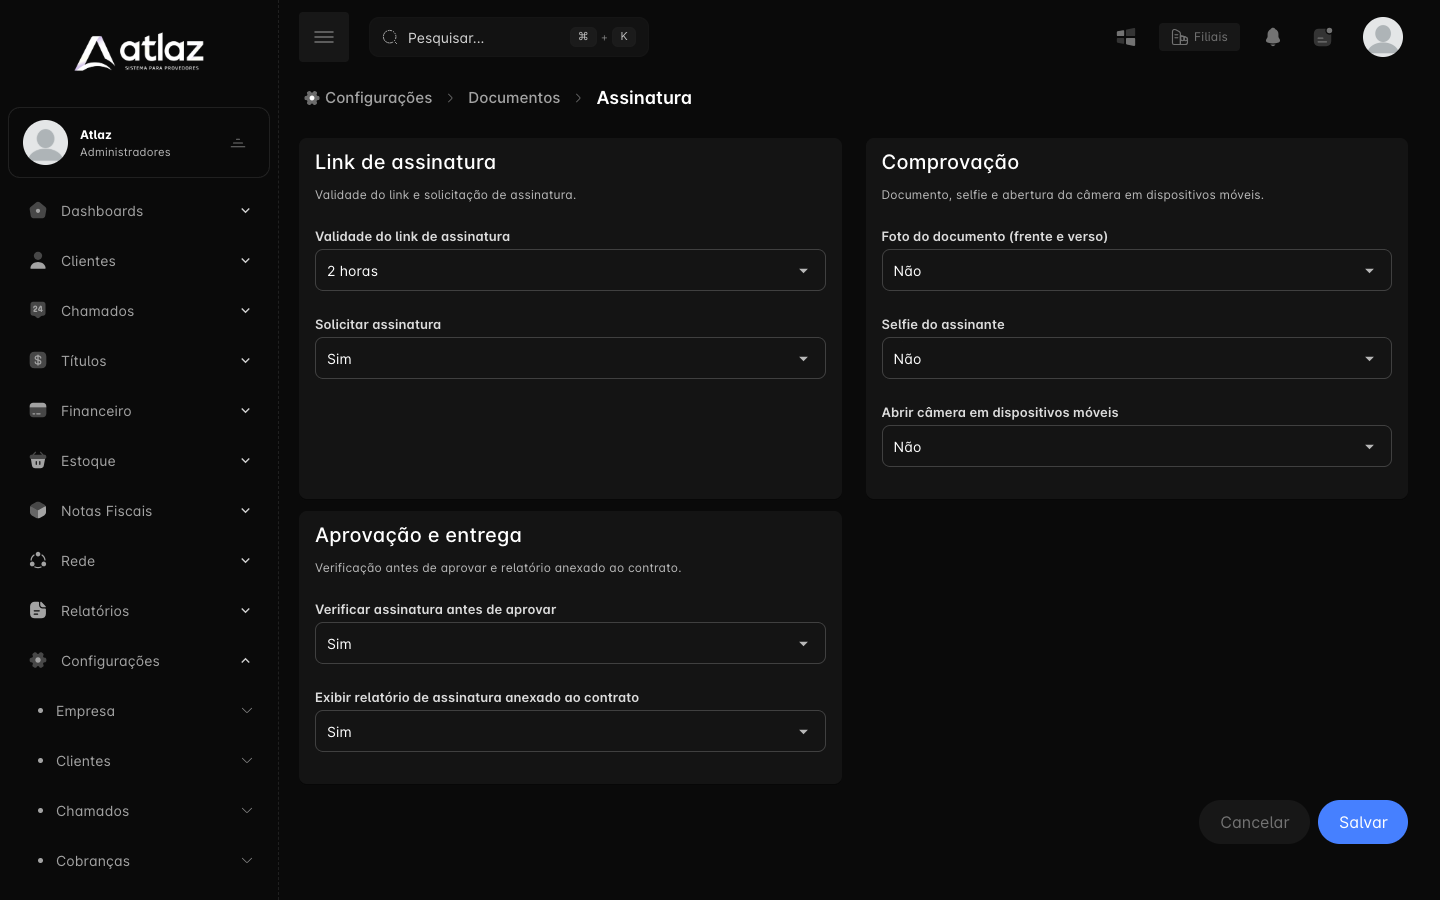The width and height of the screenshot is (1440, 900).
Task: Toggle the hamburger menu button
Action: [x=324, y=37]
